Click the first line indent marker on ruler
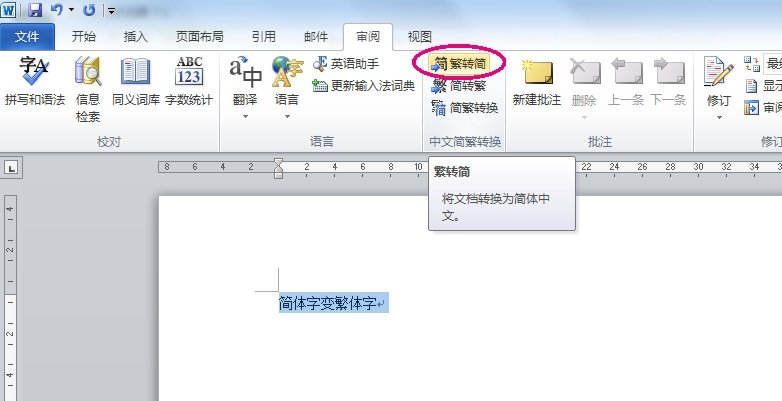 [278, 162]
